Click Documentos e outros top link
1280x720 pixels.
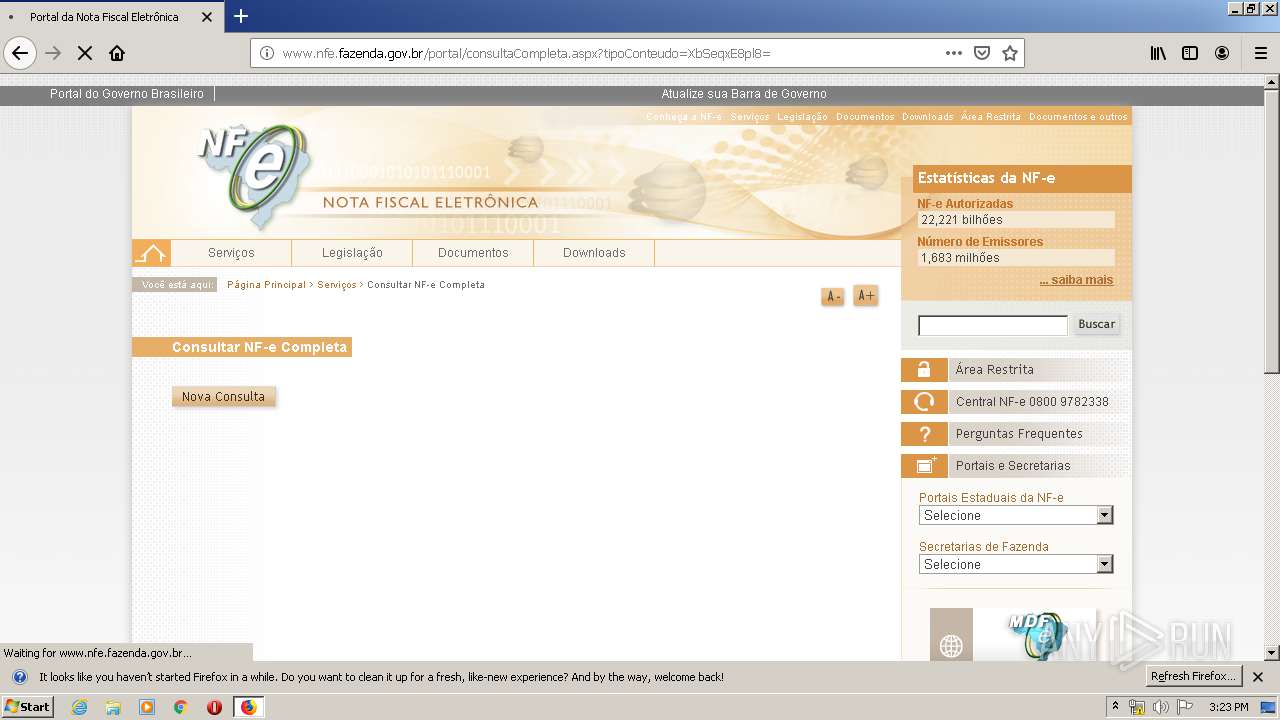pos(1078,117)
